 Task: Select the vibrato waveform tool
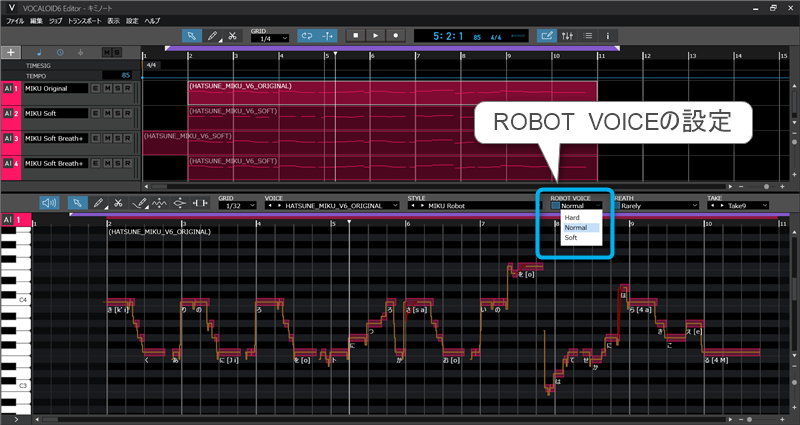[159, 203]
